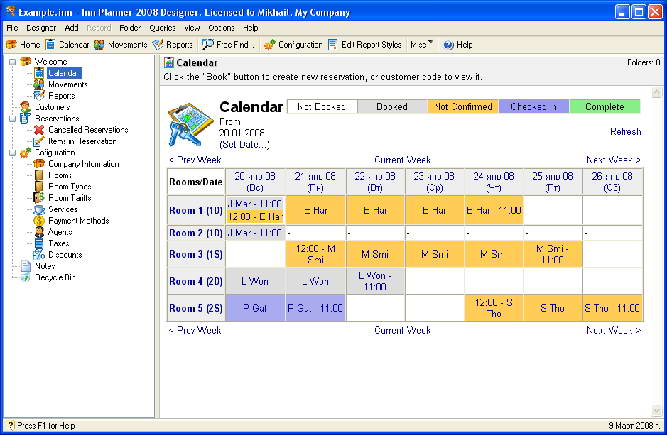
Task: Open the Folder menu
Action: pyautogui.click(x=130, y=28)
